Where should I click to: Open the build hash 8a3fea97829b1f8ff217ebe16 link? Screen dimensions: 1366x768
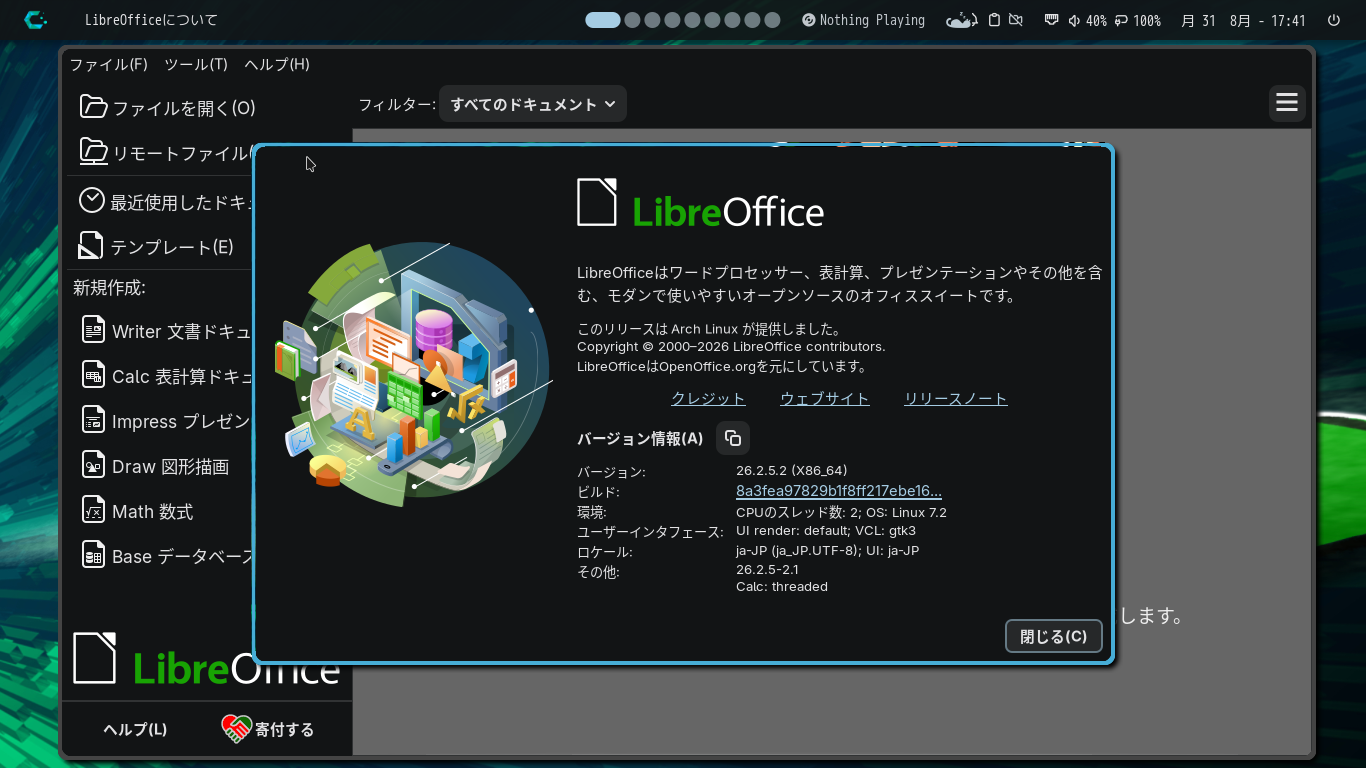839,491
